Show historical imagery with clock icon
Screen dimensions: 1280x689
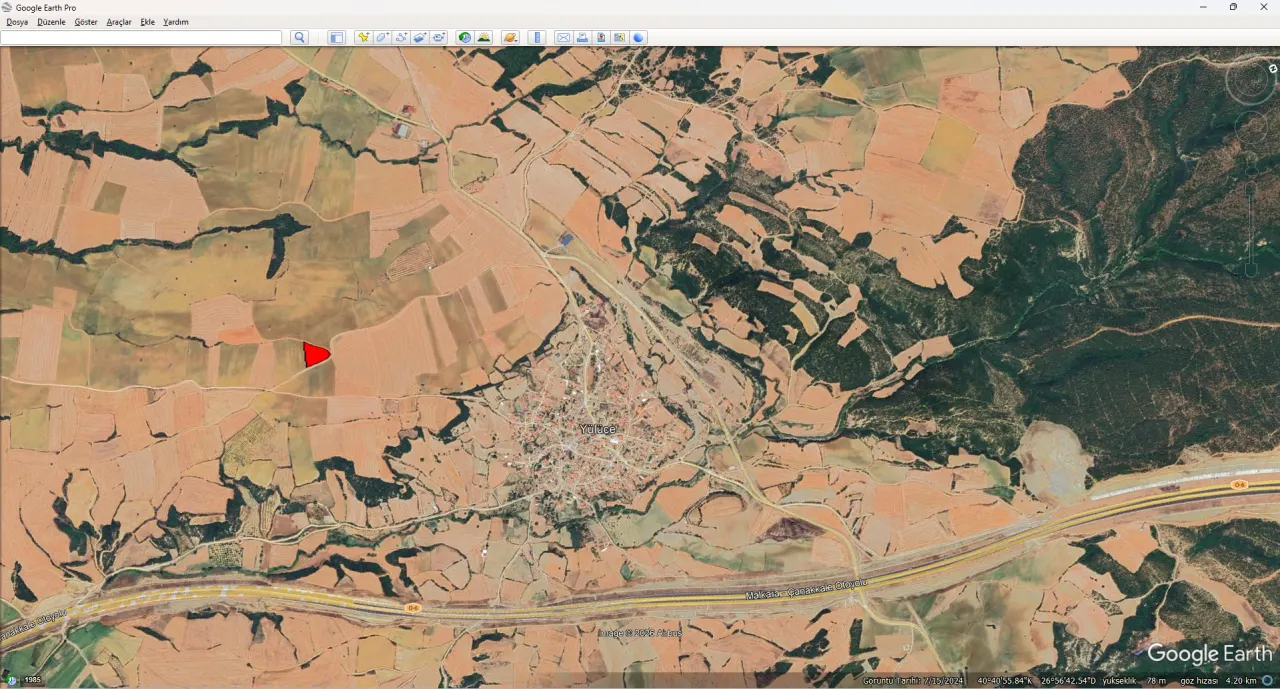tap(465, 37)
